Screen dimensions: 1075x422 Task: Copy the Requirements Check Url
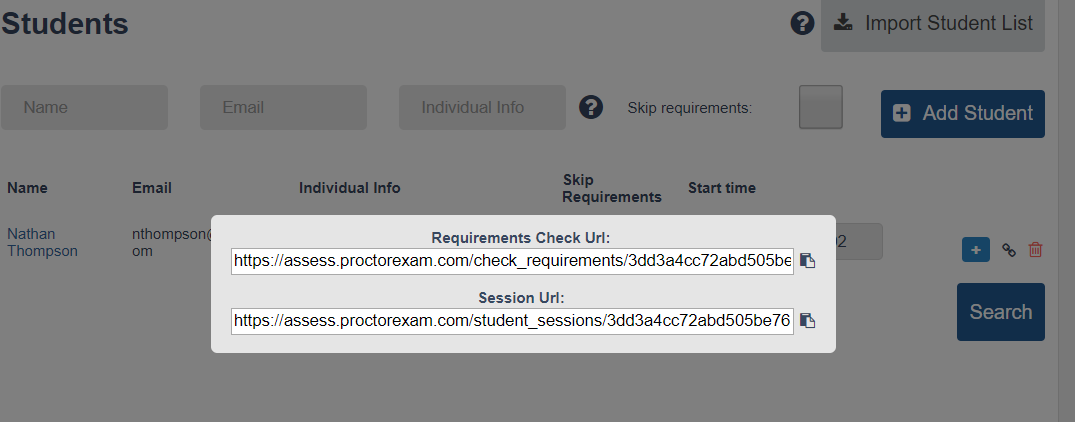[x=808, y=261]
